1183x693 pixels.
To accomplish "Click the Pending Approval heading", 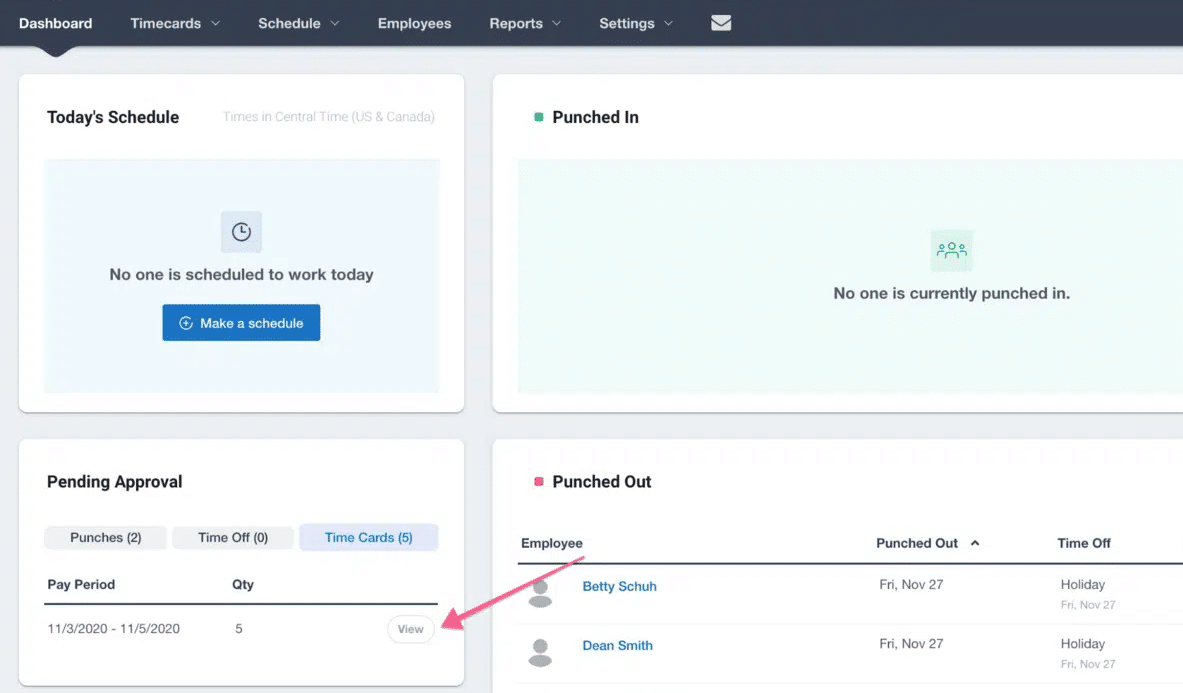I will (x=115, y=482).
